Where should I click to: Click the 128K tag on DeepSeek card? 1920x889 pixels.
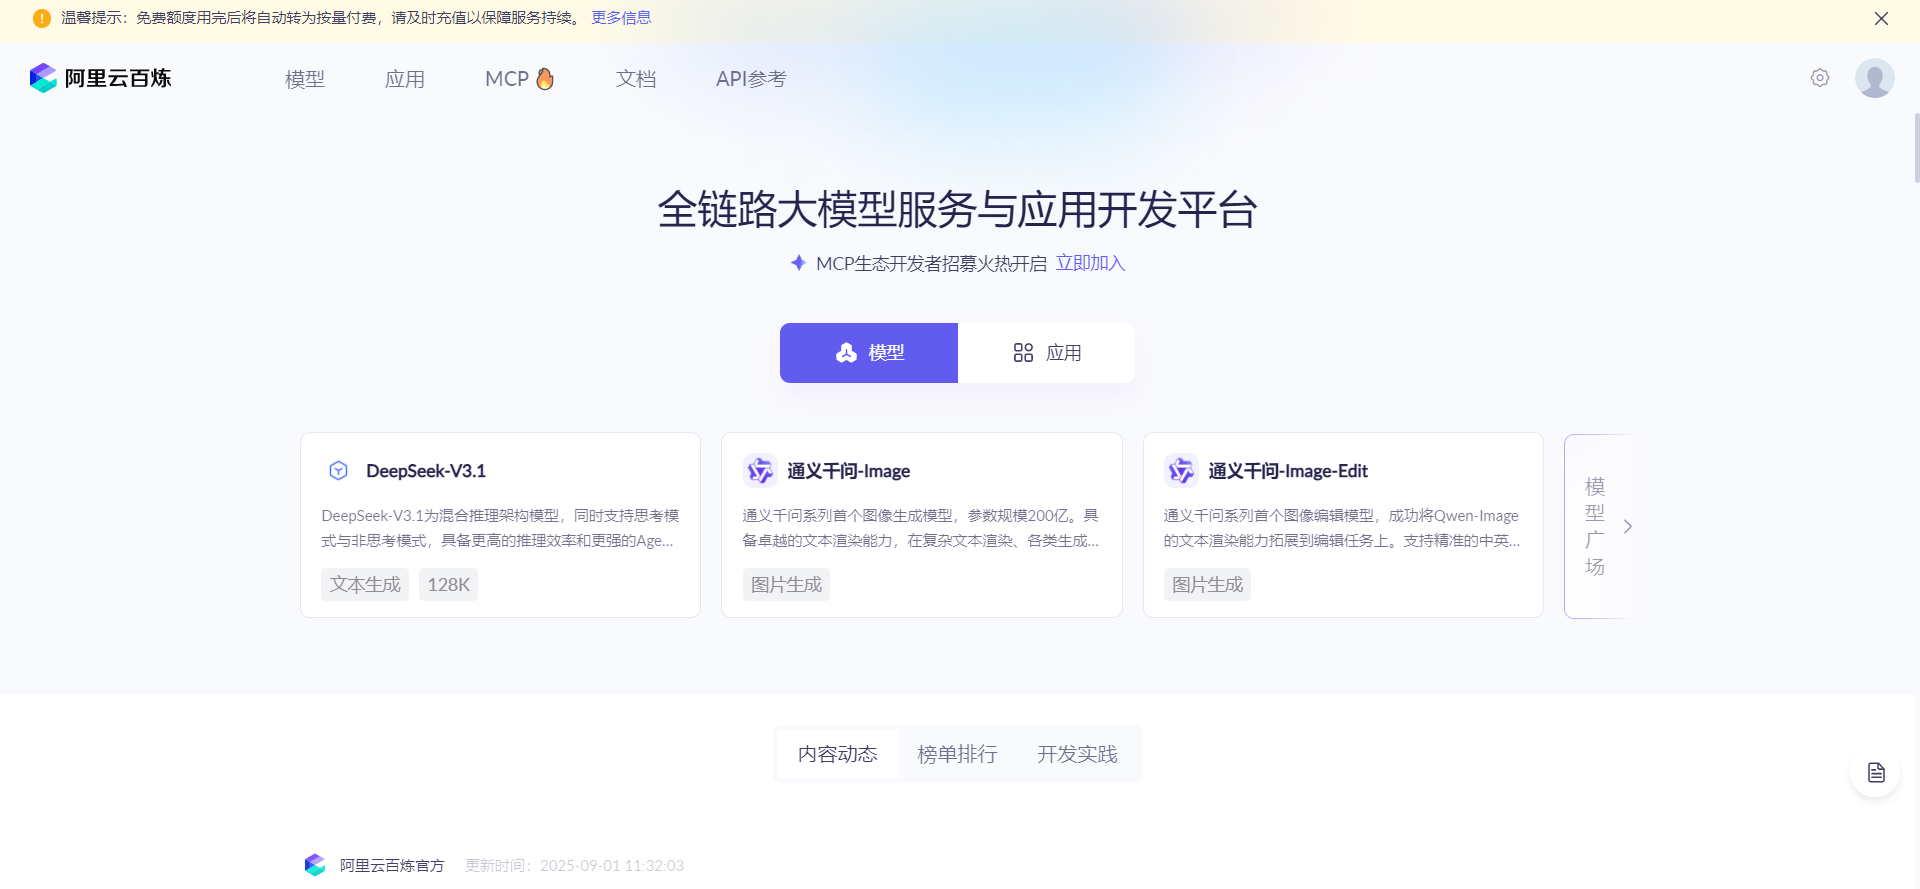(448, 585)
